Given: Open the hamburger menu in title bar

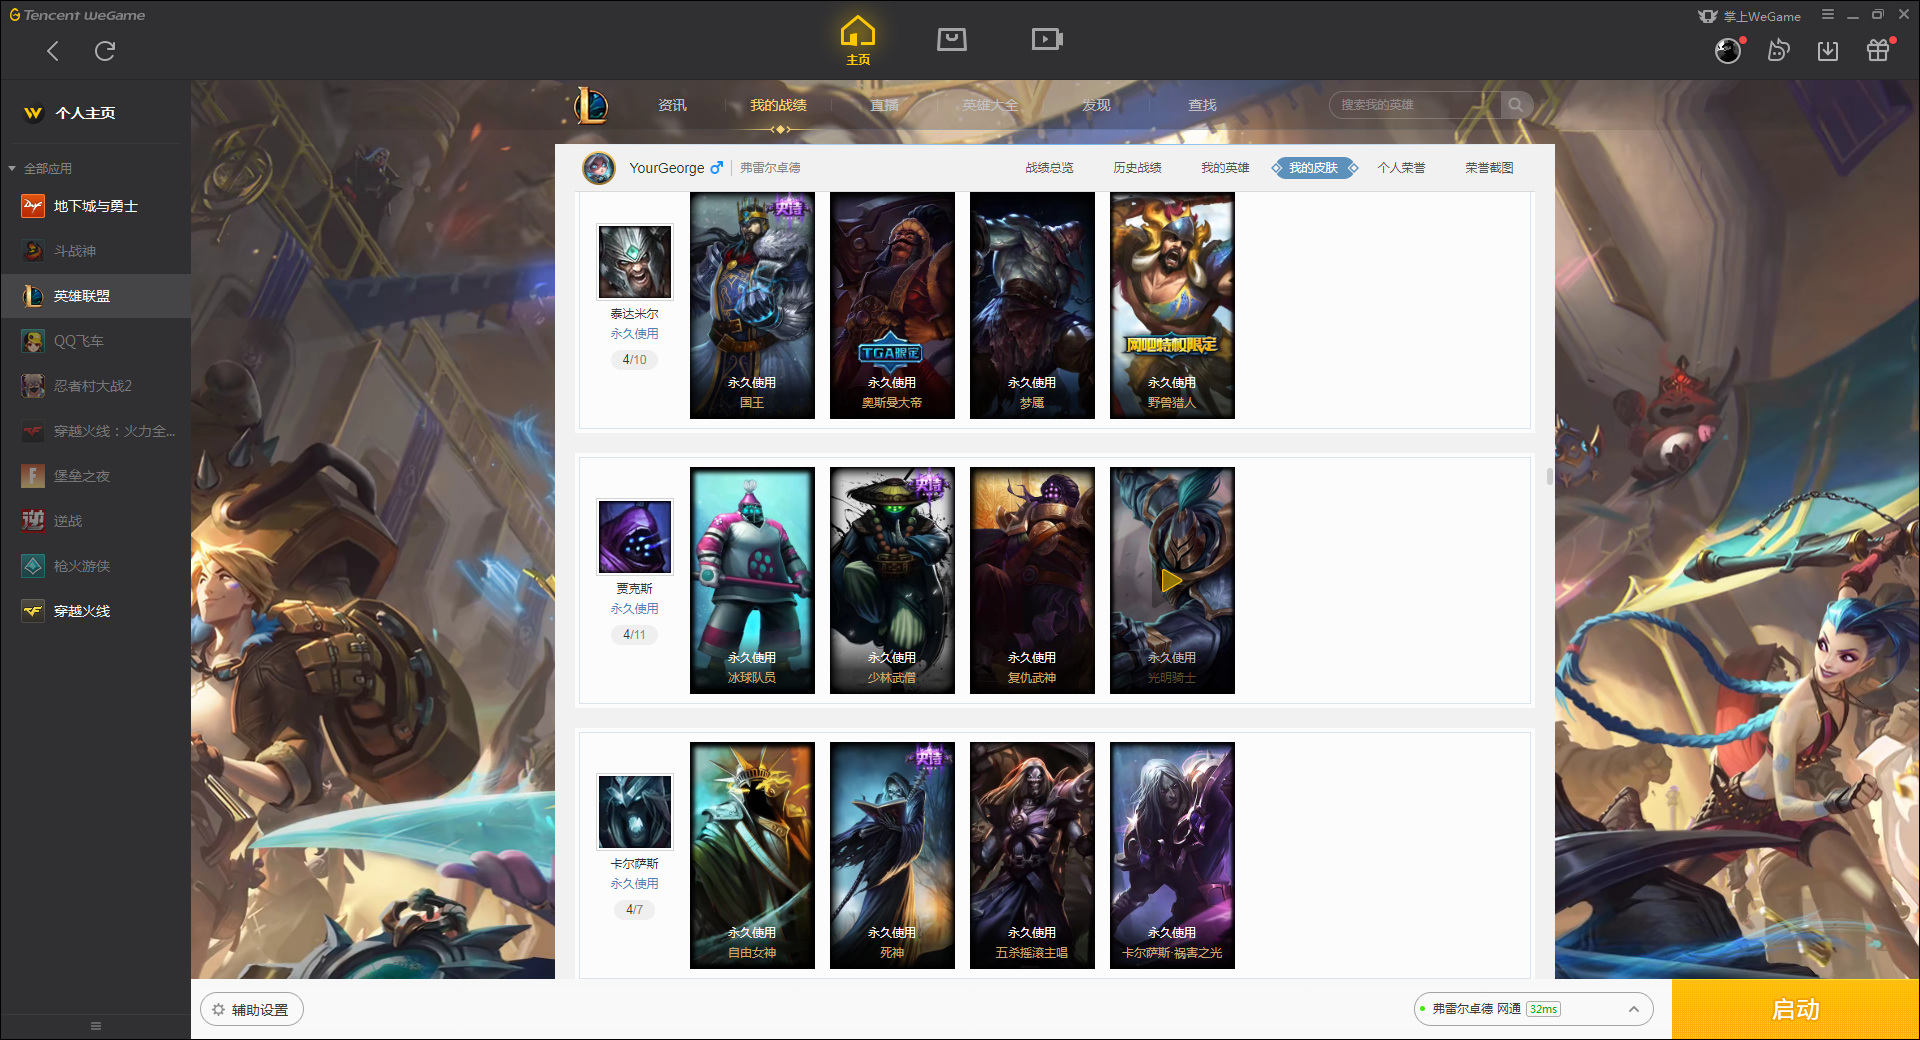Looking at the screenshot, I should pos(1828,15).
